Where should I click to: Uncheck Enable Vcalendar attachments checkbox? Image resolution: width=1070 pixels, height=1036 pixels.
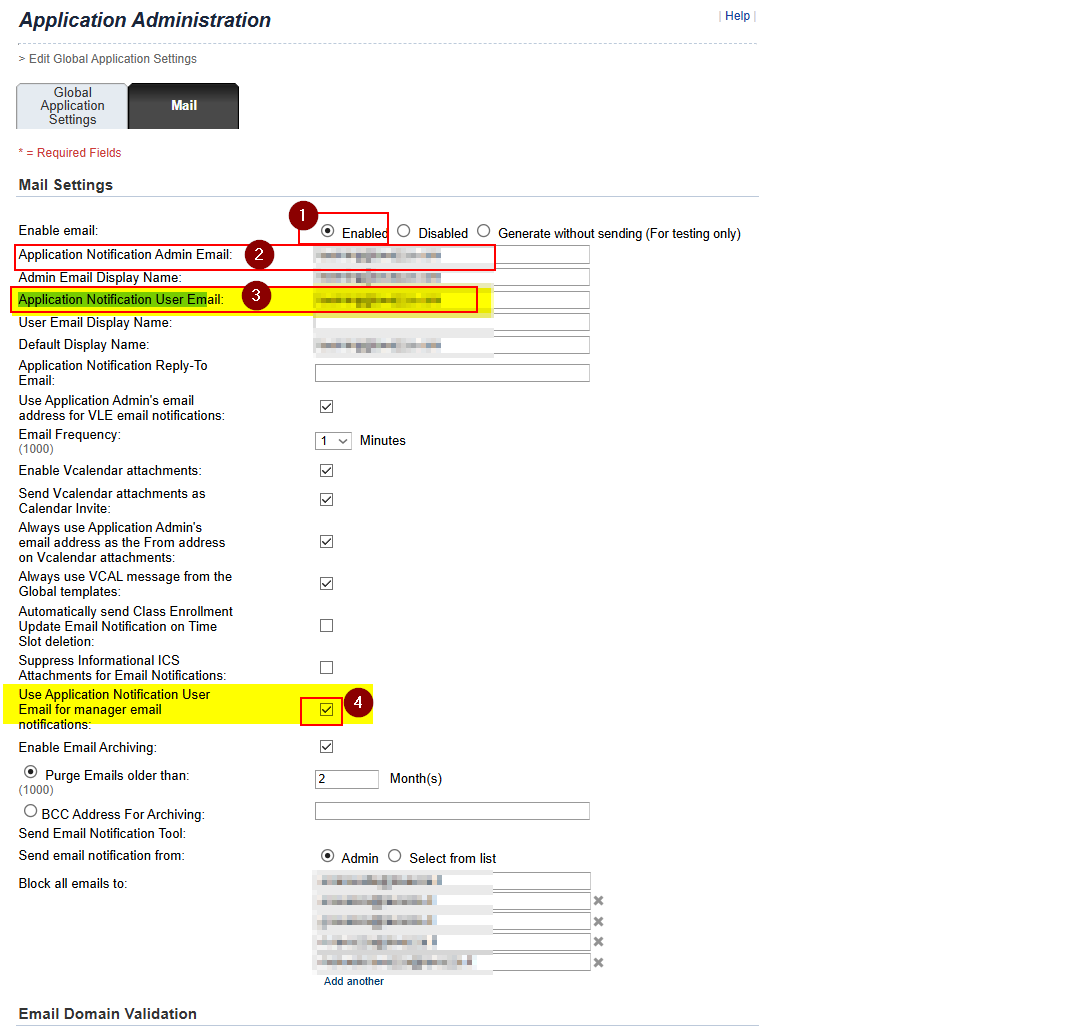(326, 471)
